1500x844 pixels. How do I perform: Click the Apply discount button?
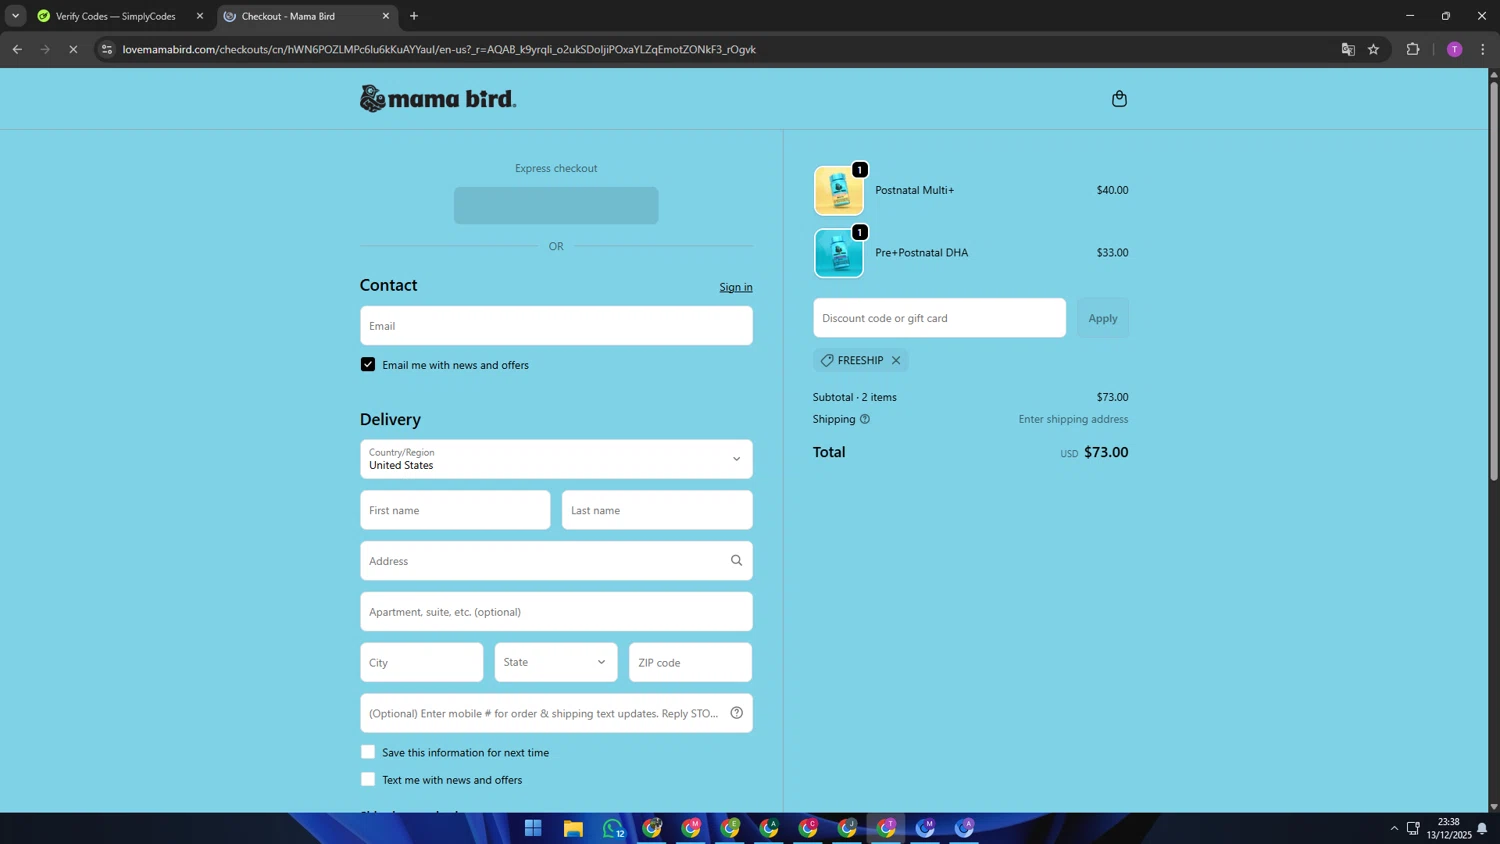[1103, 318]
